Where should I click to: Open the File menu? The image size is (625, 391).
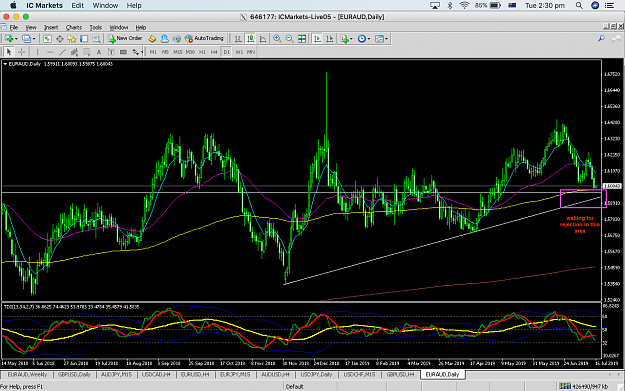[14, 28]
